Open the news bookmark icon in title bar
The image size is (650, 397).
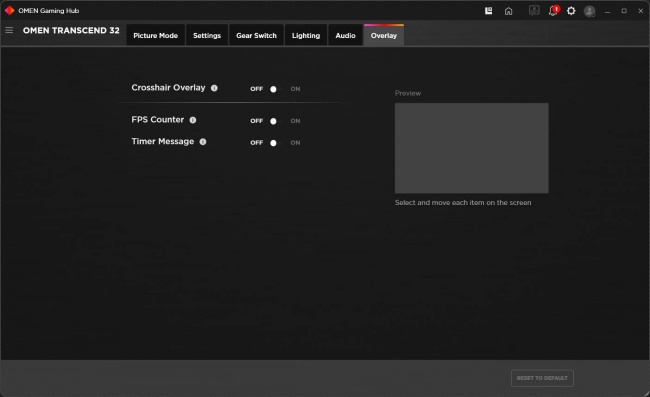(489, 11)
